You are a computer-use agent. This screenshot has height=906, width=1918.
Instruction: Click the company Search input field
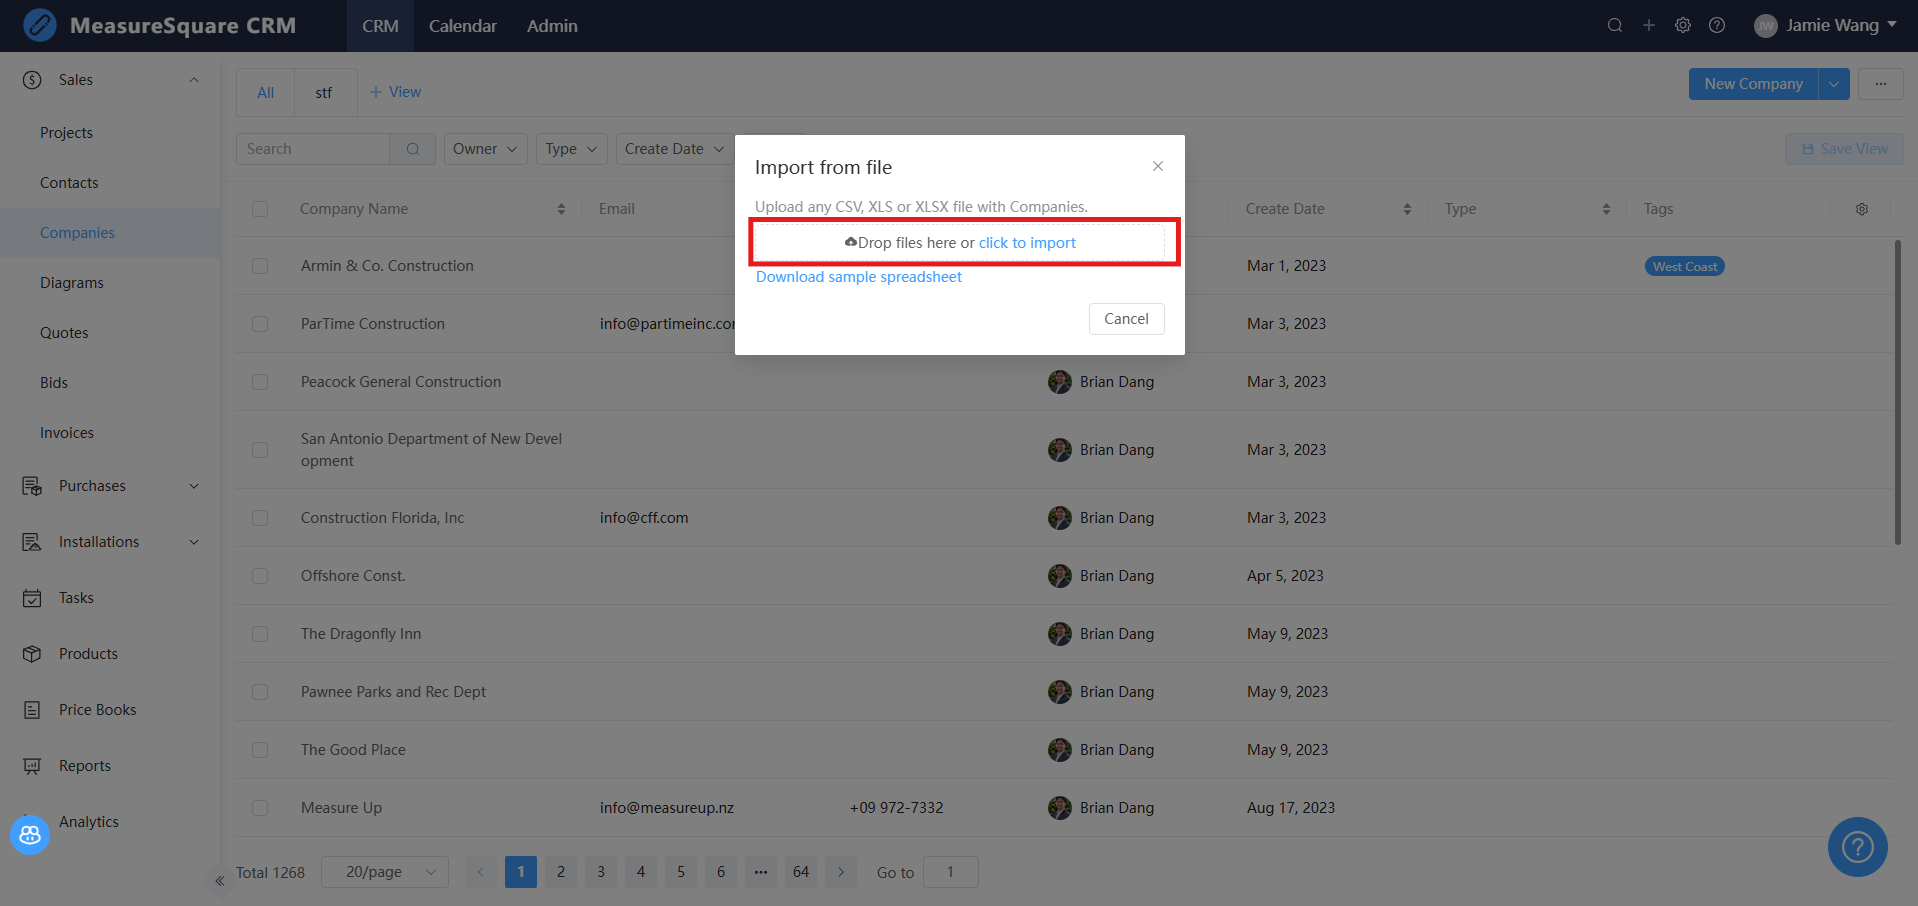click(313, 149)
